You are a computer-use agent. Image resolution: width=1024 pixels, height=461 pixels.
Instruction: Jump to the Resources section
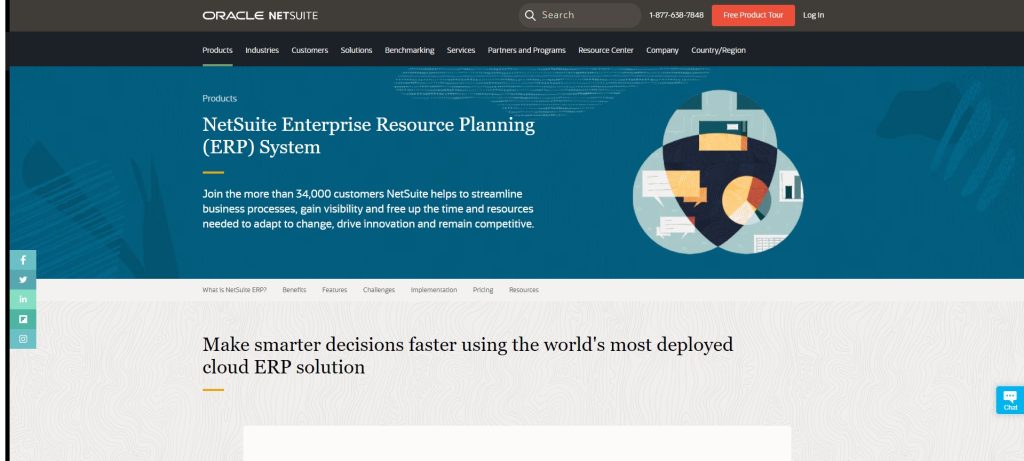(524, 290)
